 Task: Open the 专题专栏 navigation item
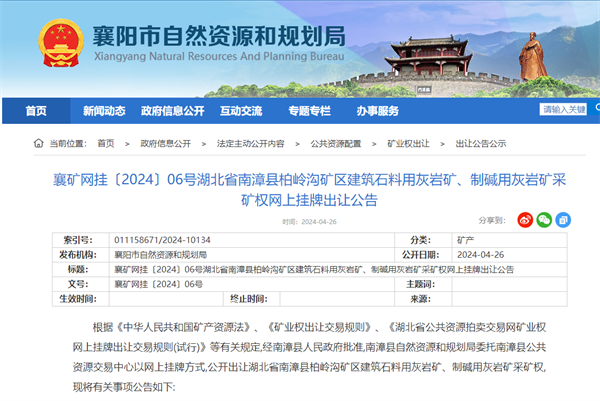click(309, 110)
